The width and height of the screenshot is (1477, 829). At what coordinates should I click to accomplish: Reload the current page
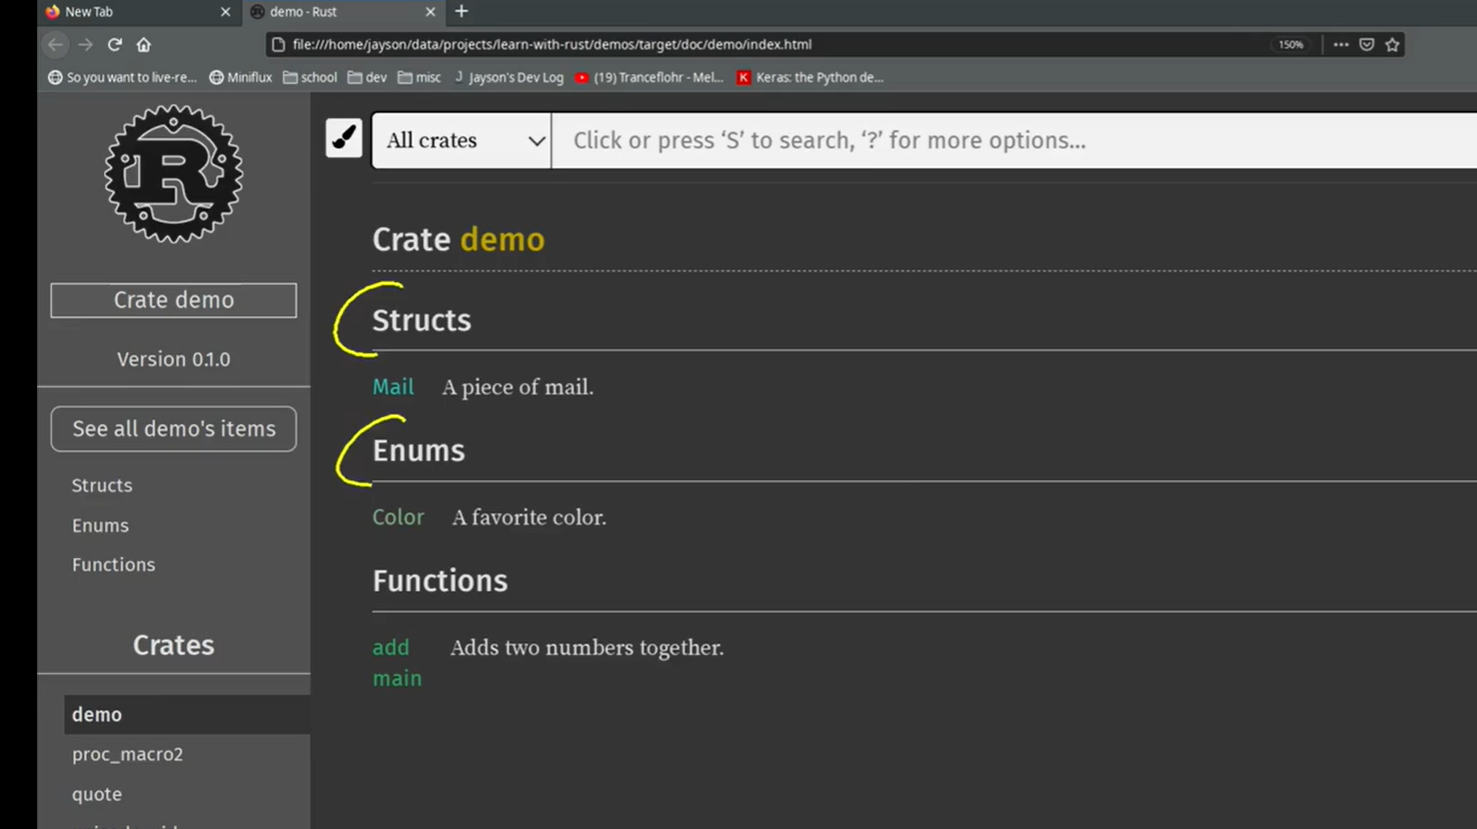115,44
